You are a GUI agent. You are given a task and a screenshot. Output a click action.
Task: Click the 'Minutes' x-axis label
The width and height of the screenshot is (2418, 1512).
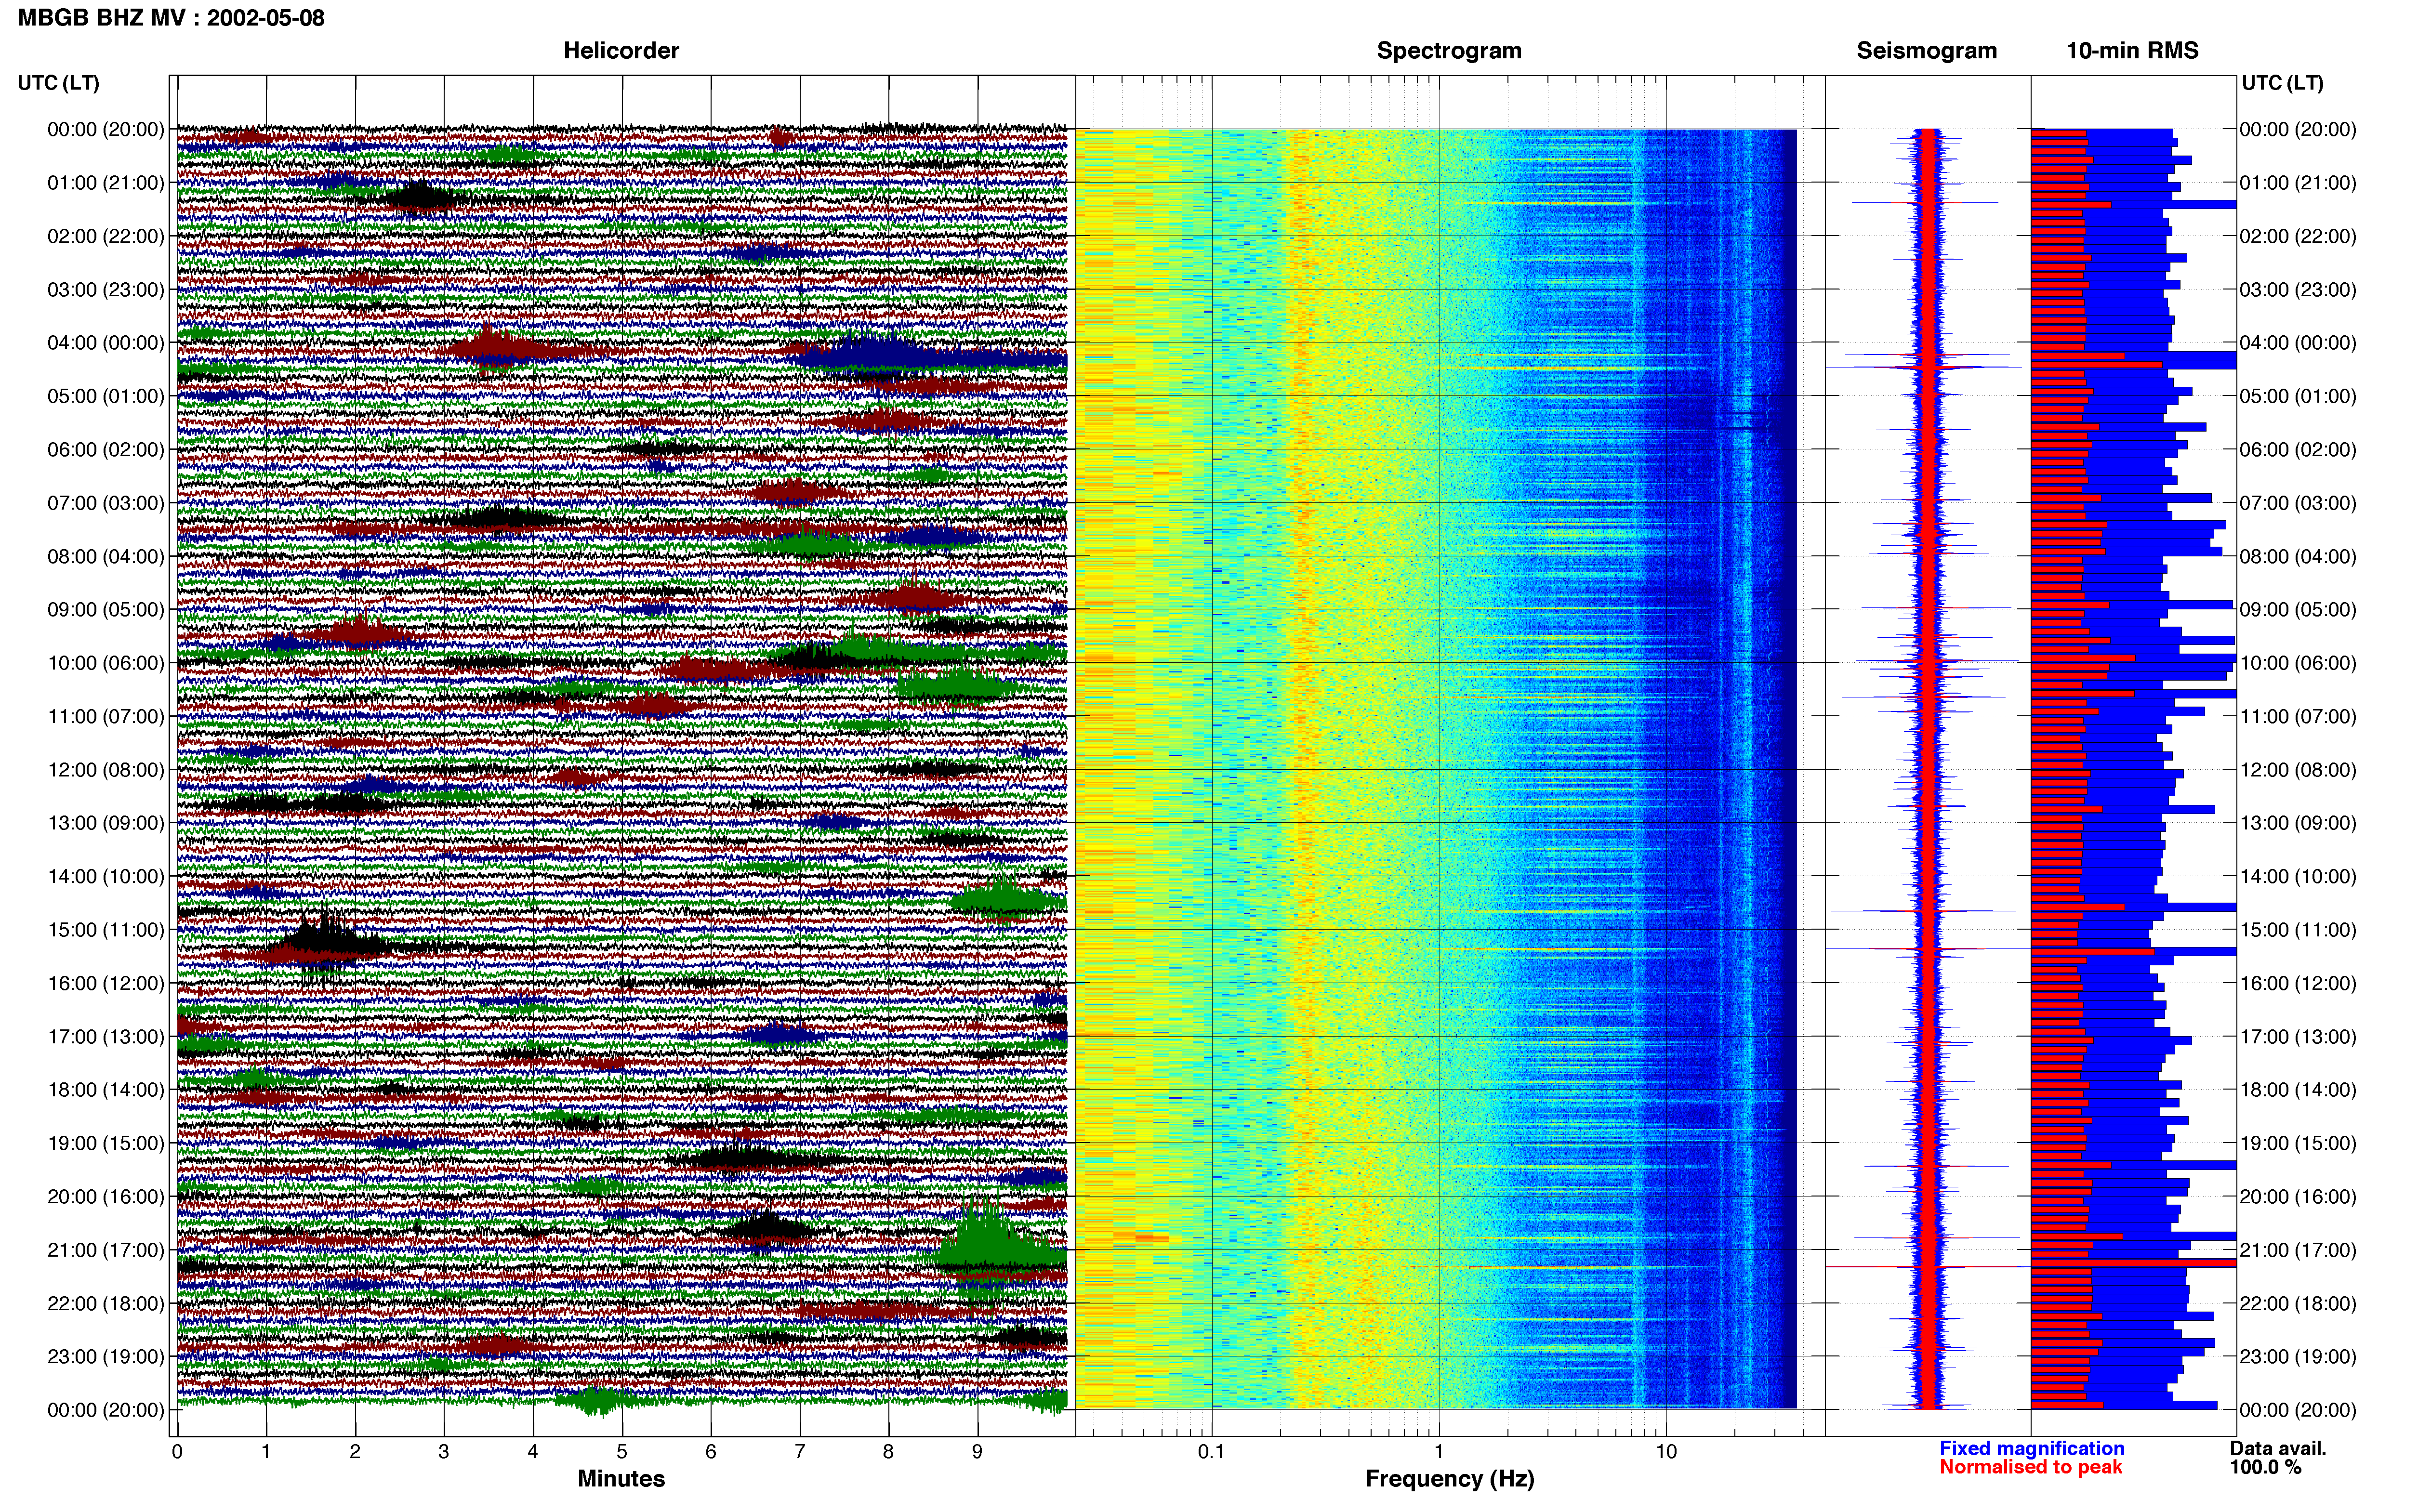[x=621, y=1479]
